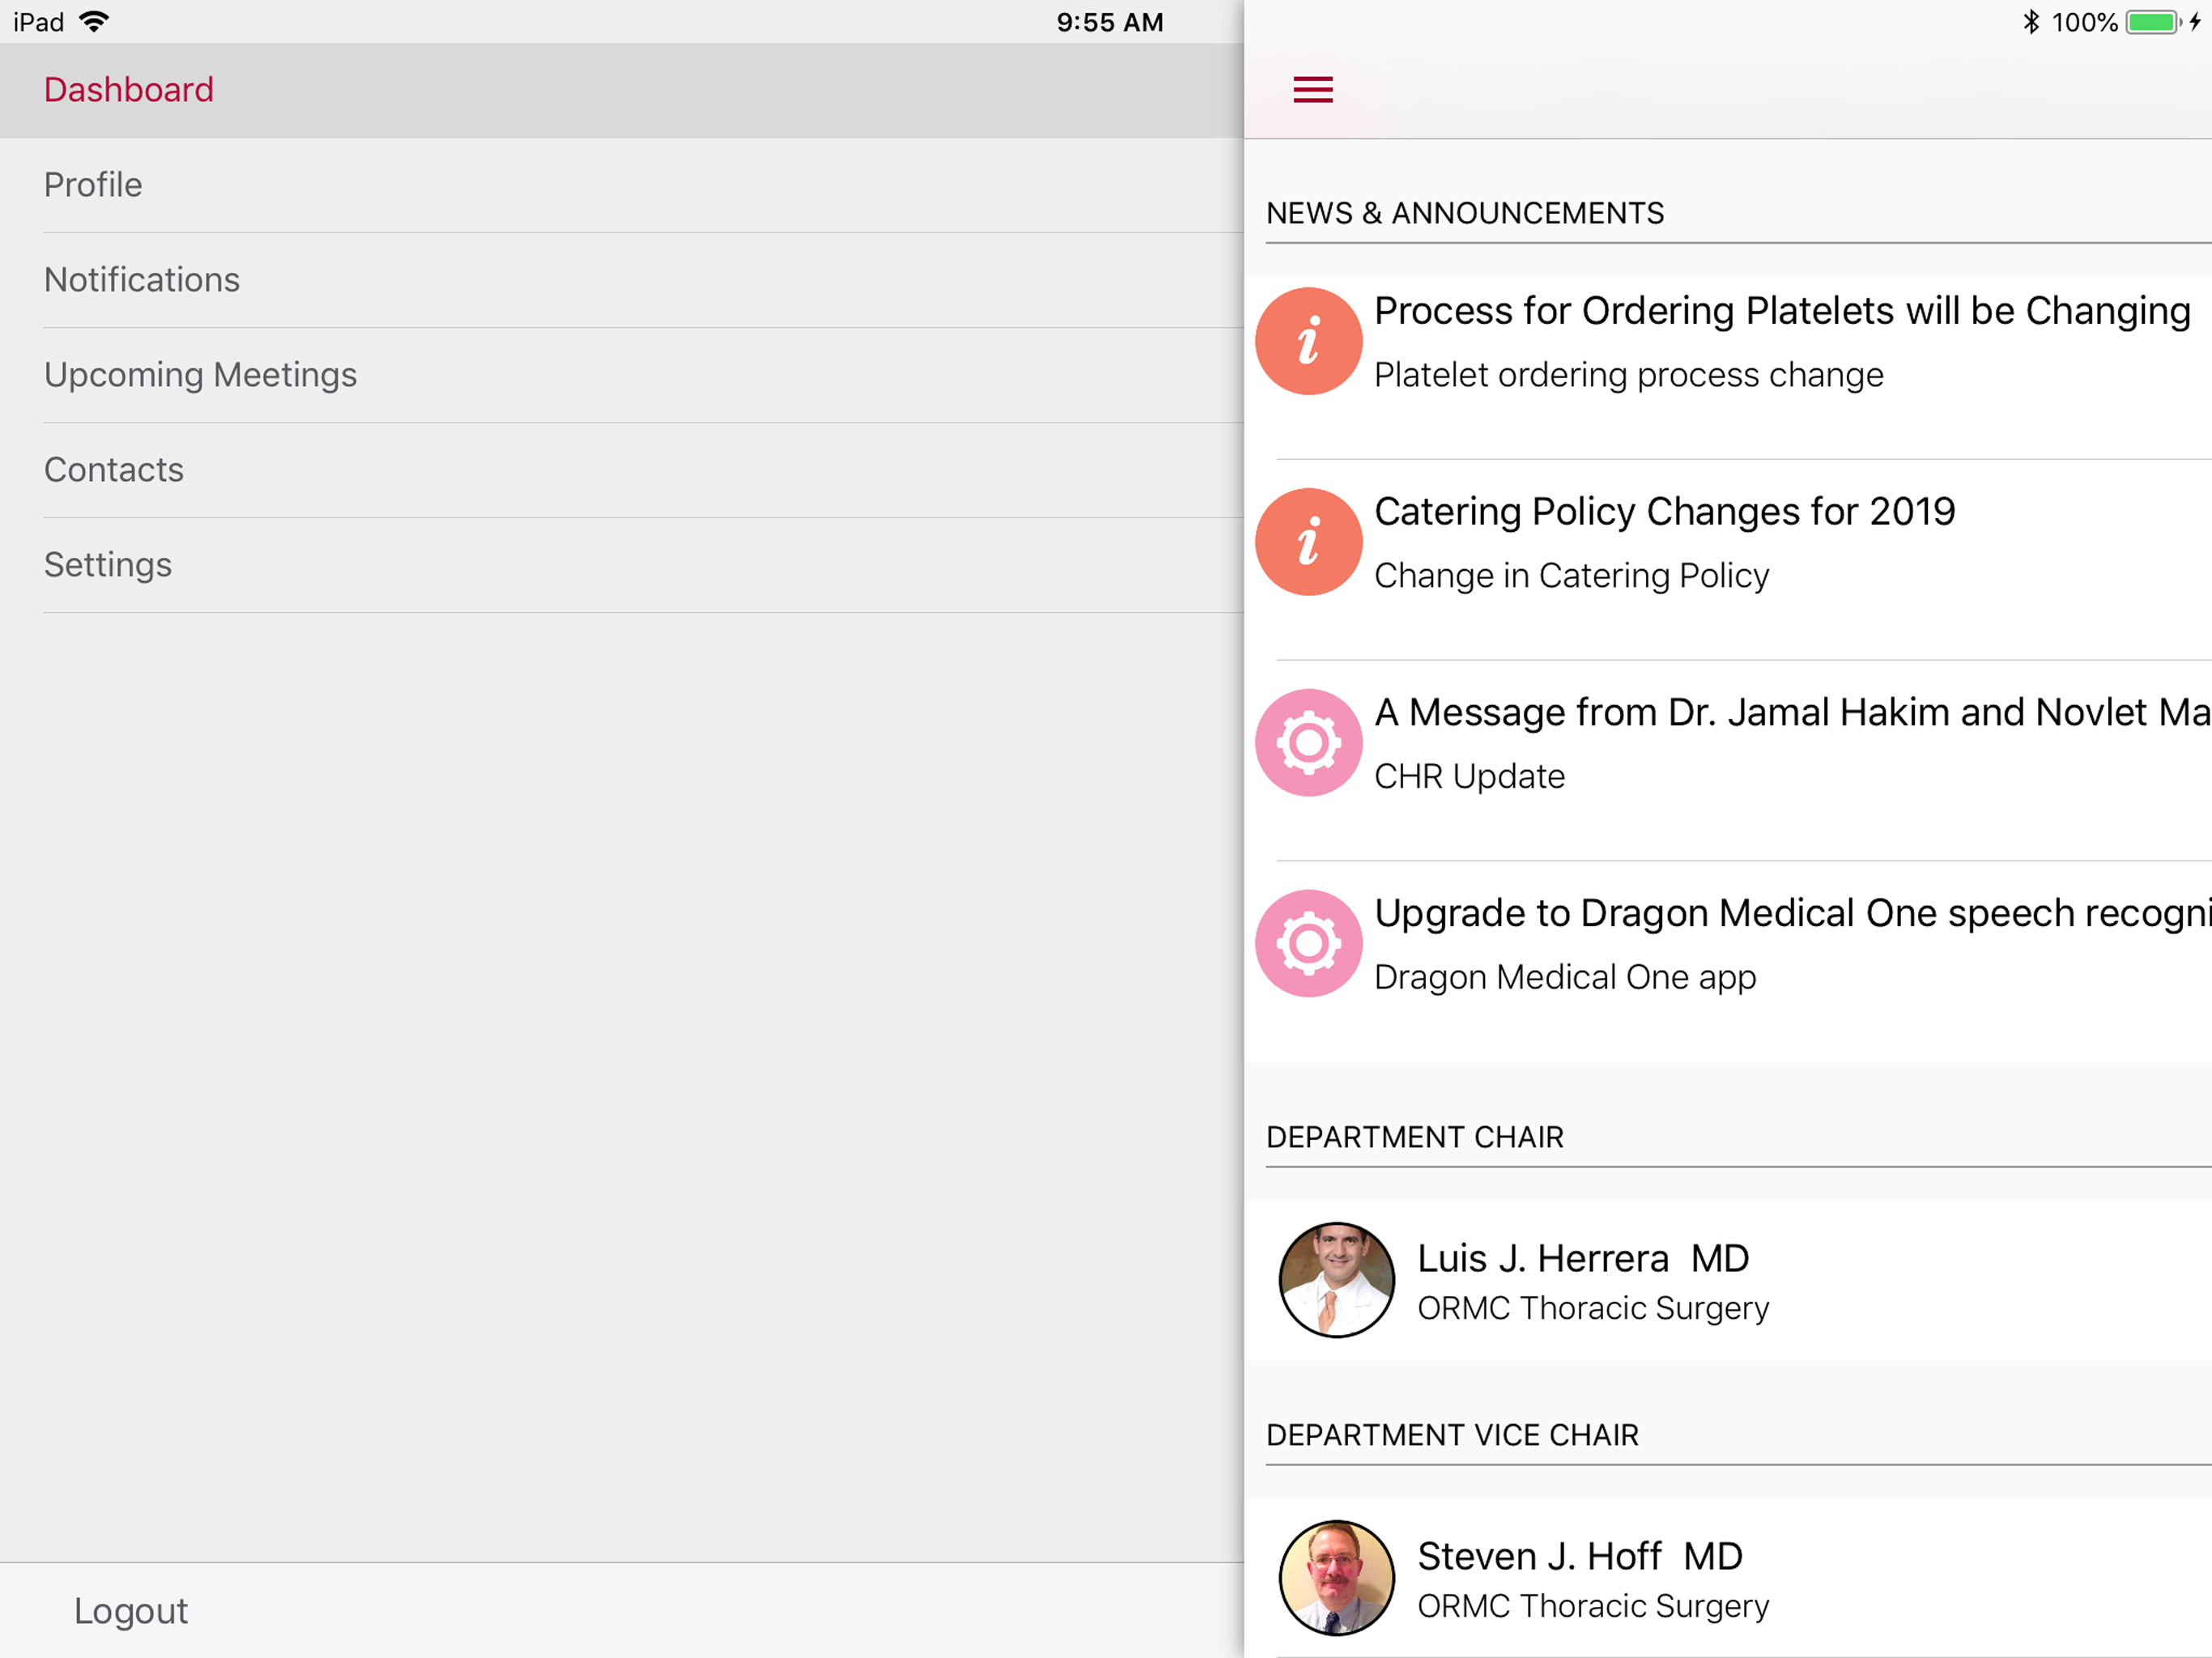Tap the red hamburger menu icon

(x=1312, y=90)
